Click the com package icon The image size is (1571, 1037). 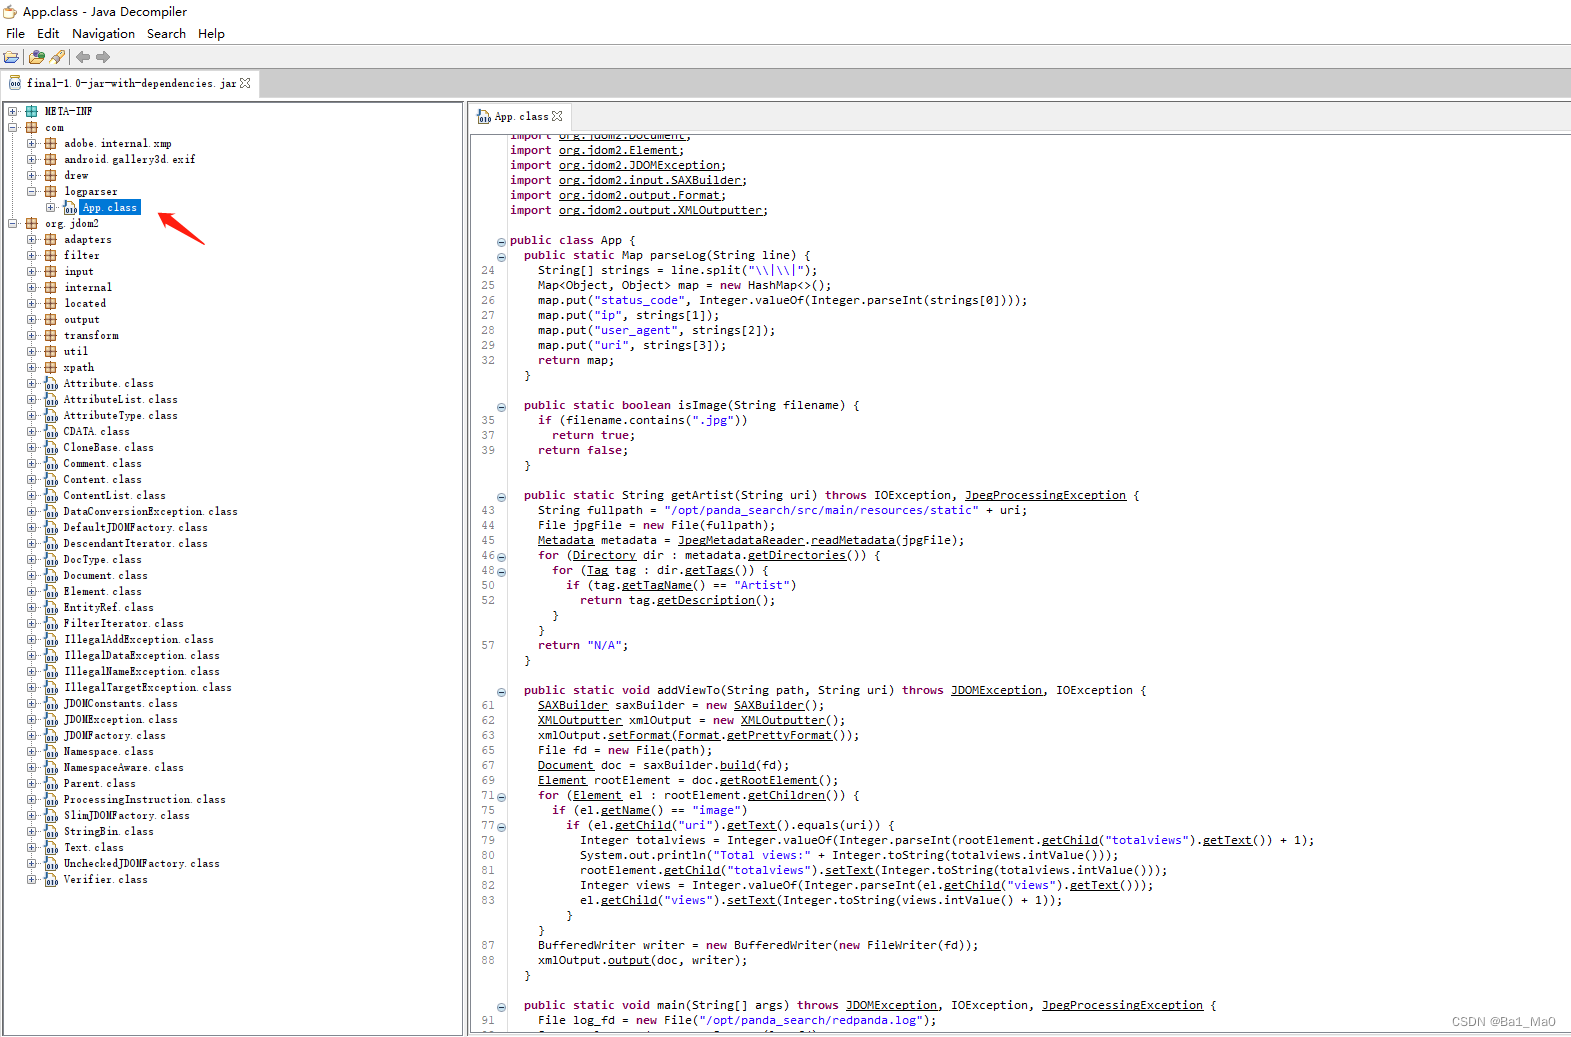(x=32, y=127)
